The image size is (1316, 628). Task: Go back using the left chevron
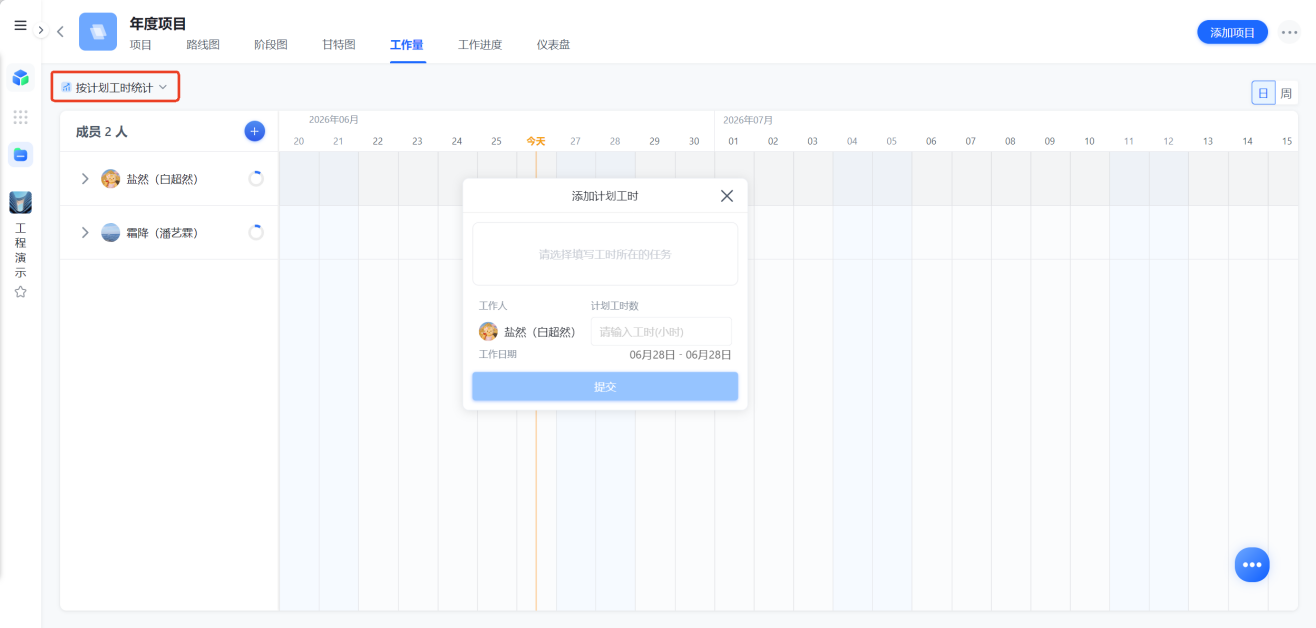pos(60,32)
